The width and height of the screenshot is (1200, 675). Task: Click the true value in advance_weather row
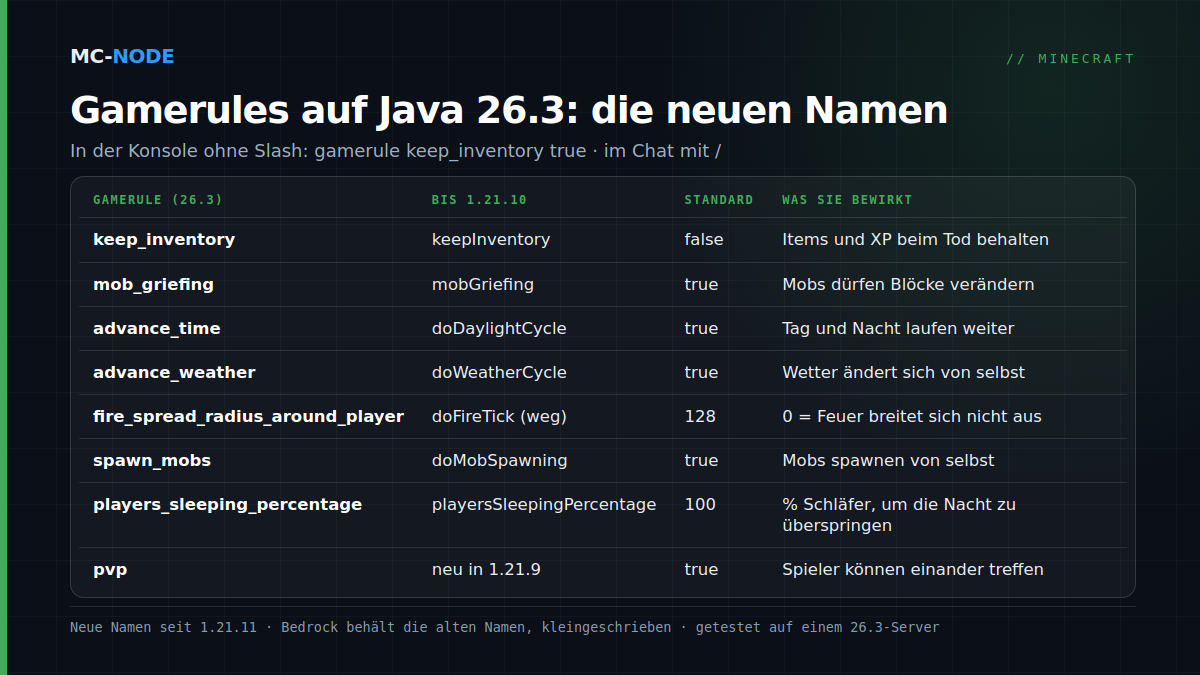[701, 372]
